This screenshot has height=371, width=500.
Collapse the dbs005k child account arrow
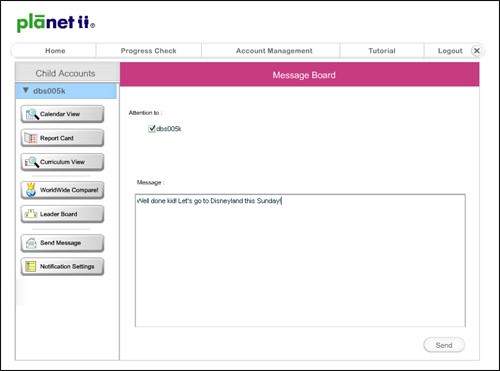(26, 90)
